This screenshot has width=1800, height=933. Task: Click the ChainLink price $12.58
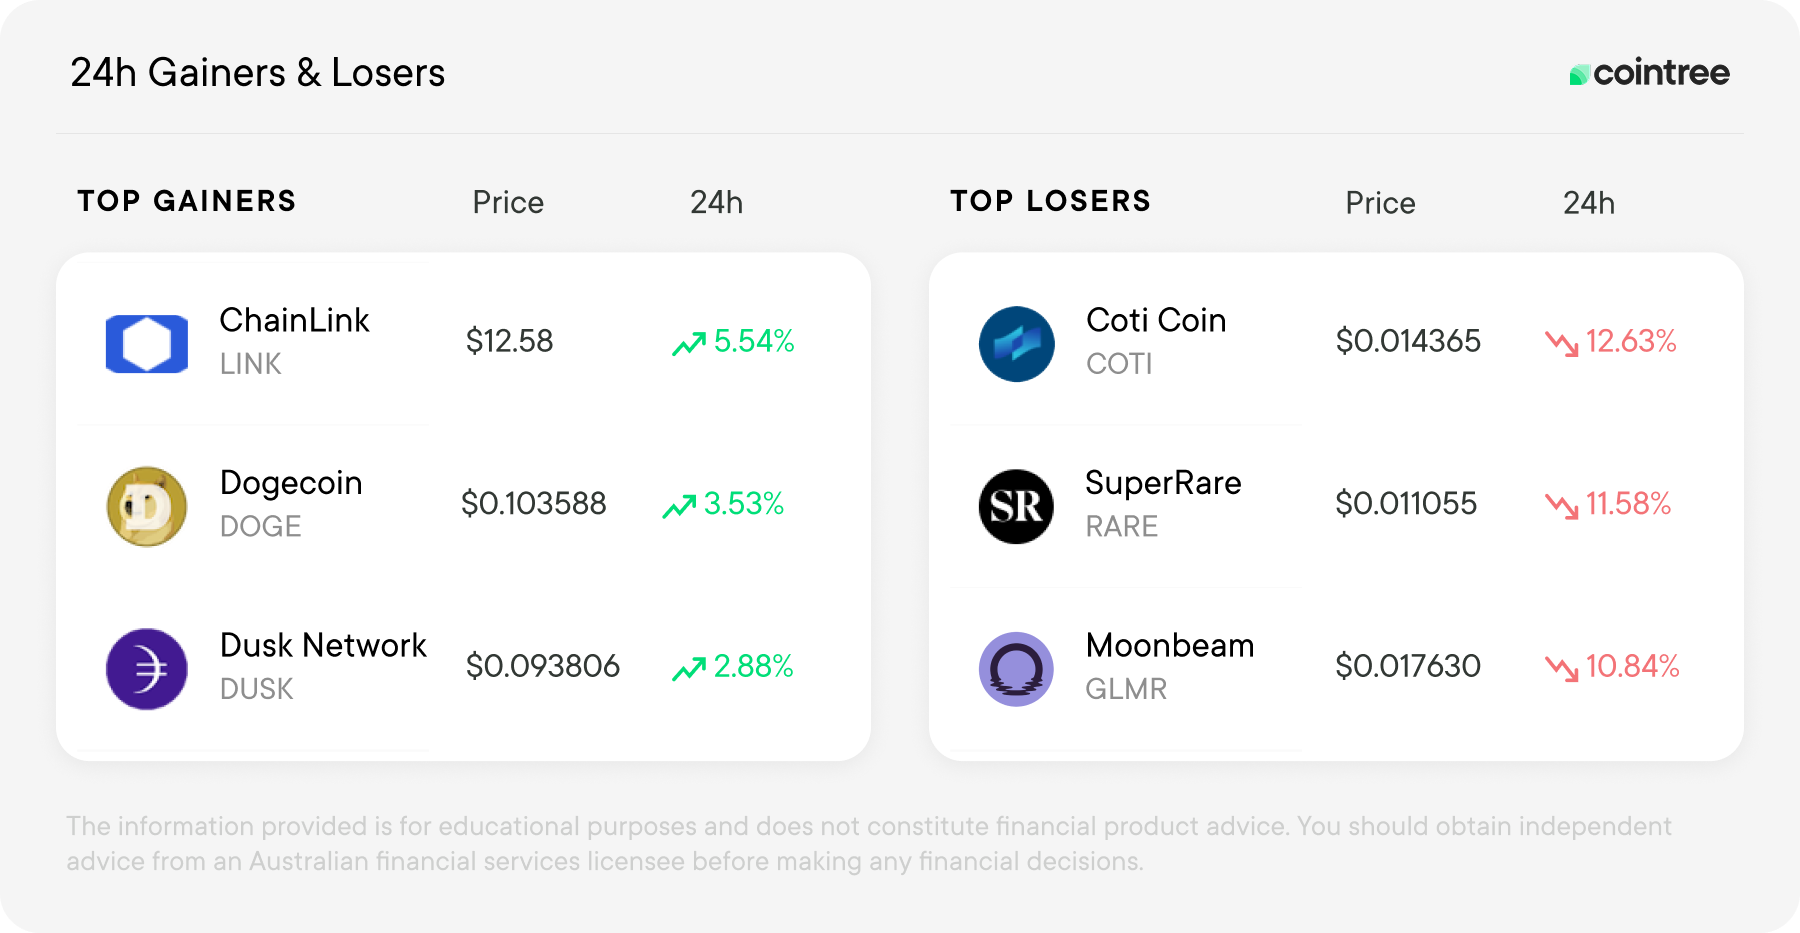pos(509,341)
